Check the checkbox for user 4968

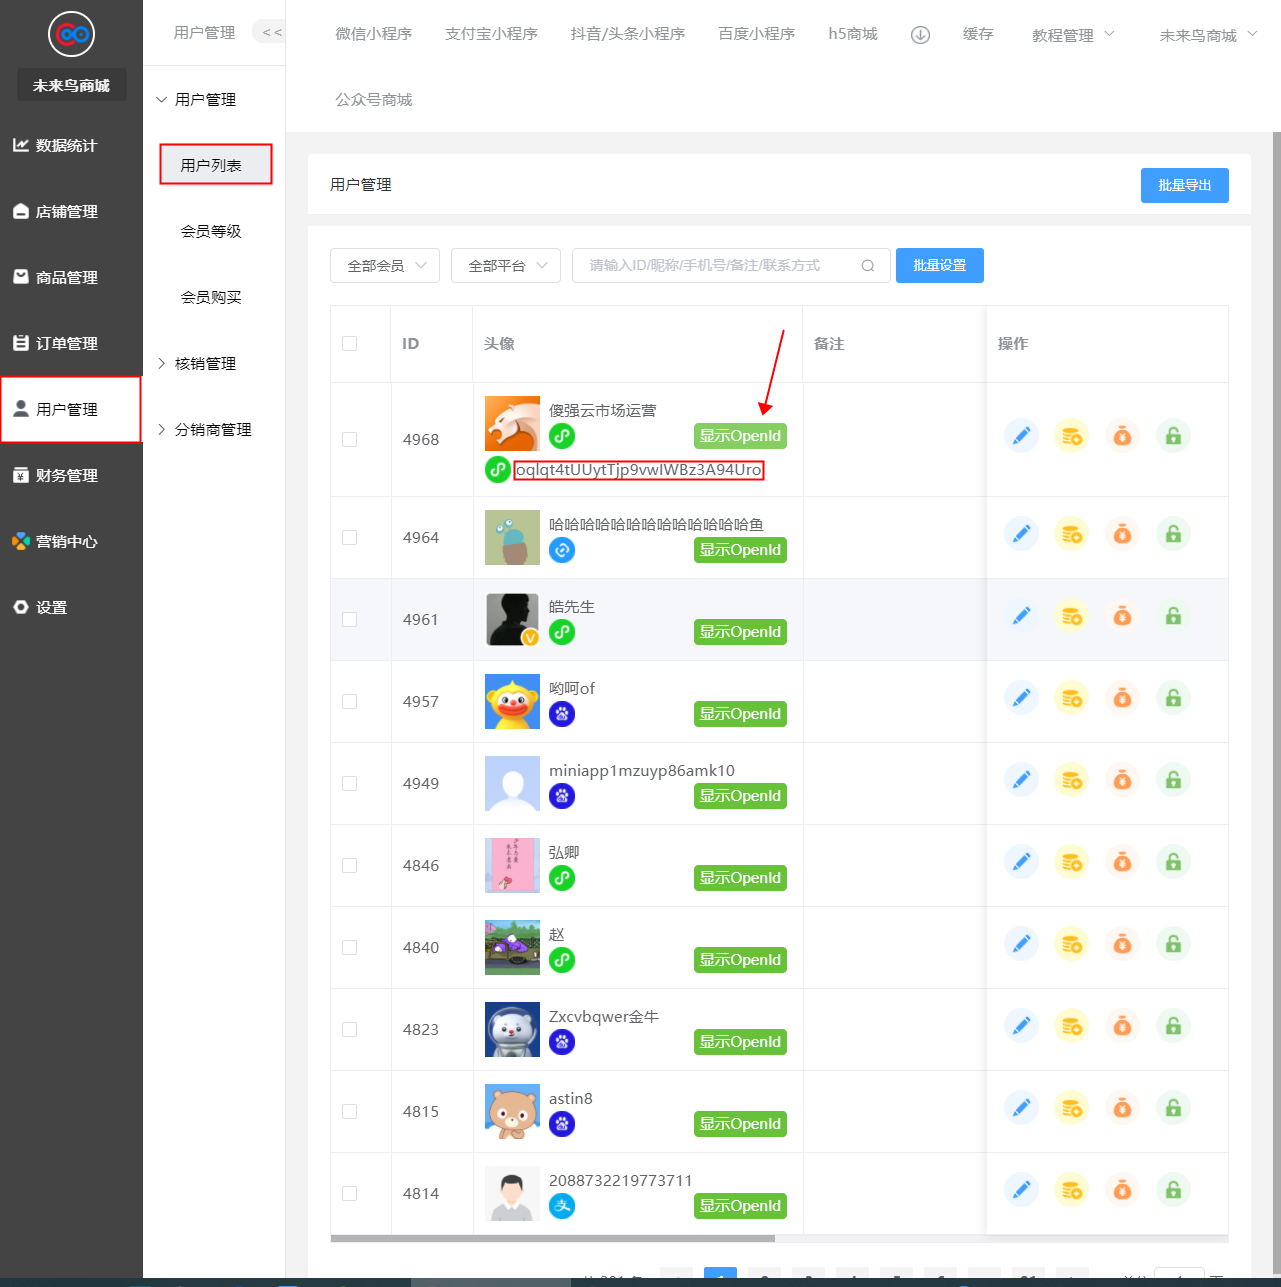(349, 440)
